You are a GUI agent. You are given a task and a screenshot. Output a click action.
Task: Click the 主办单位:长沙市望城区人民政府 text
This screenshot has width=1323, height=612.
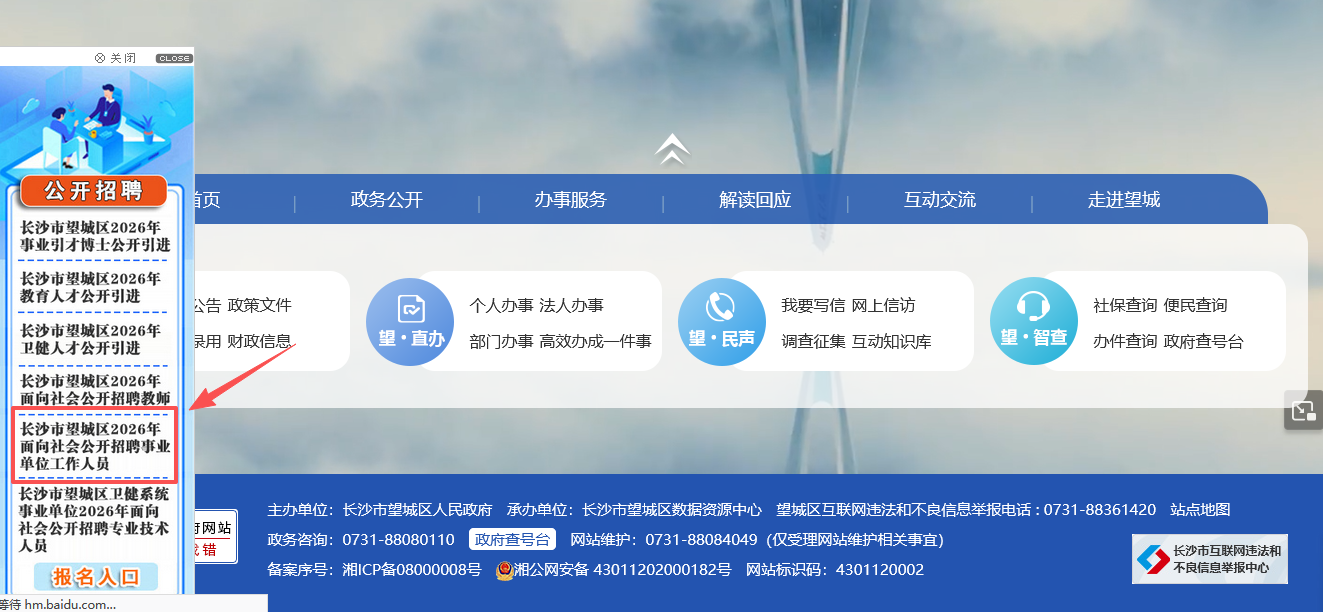(x=380, y=509)
